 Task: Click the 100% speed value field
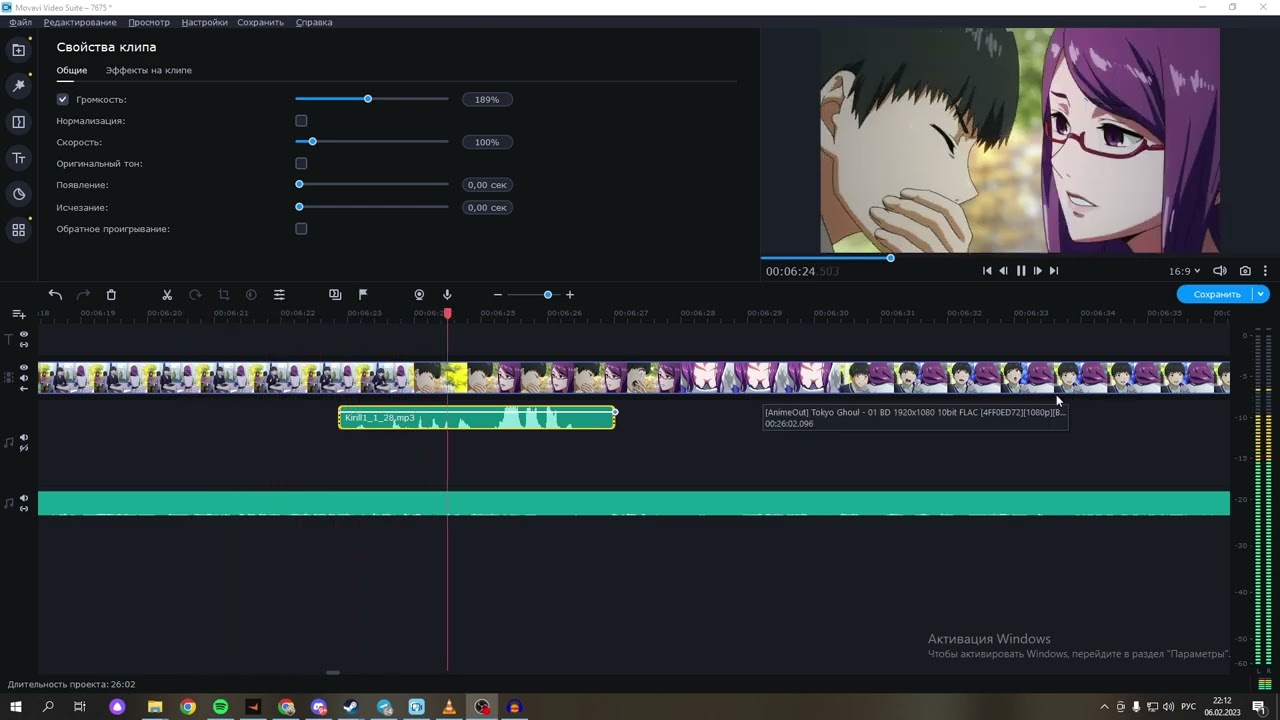[487, 142]
